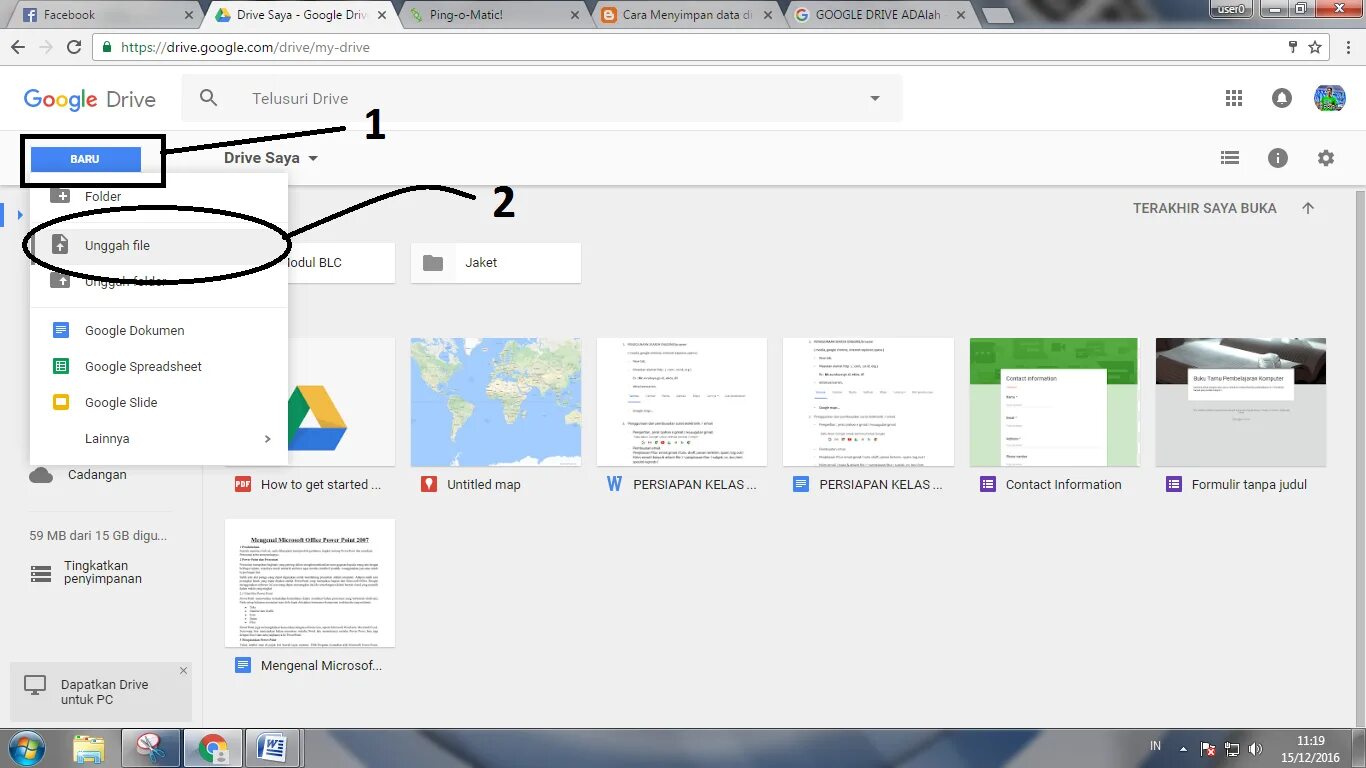This screenshot has height=768, width=1366.
Task: Open the Chrome menu icon
Action: coord(1347,47)
